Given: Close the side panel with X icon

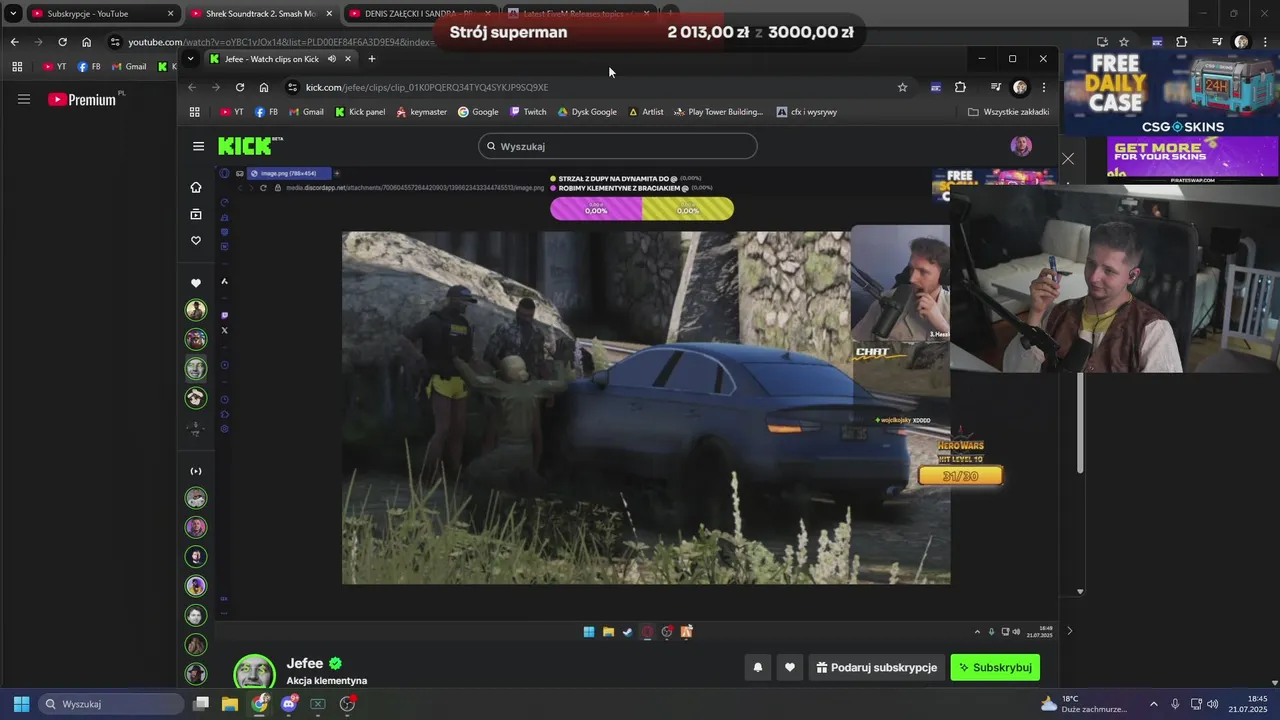Looking at the screenshot, I should [1068, 159].
